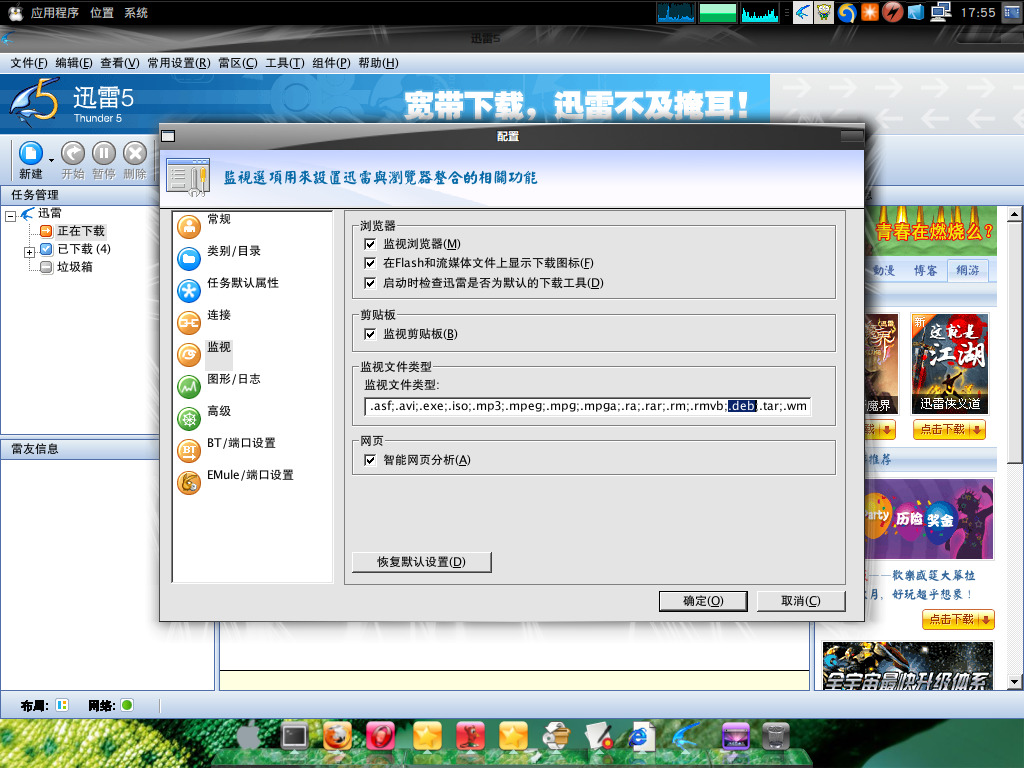The width and height of the screenshot is (1024, 768).
Task: Click the 确定(O) button
Action: tap(703, 601)
